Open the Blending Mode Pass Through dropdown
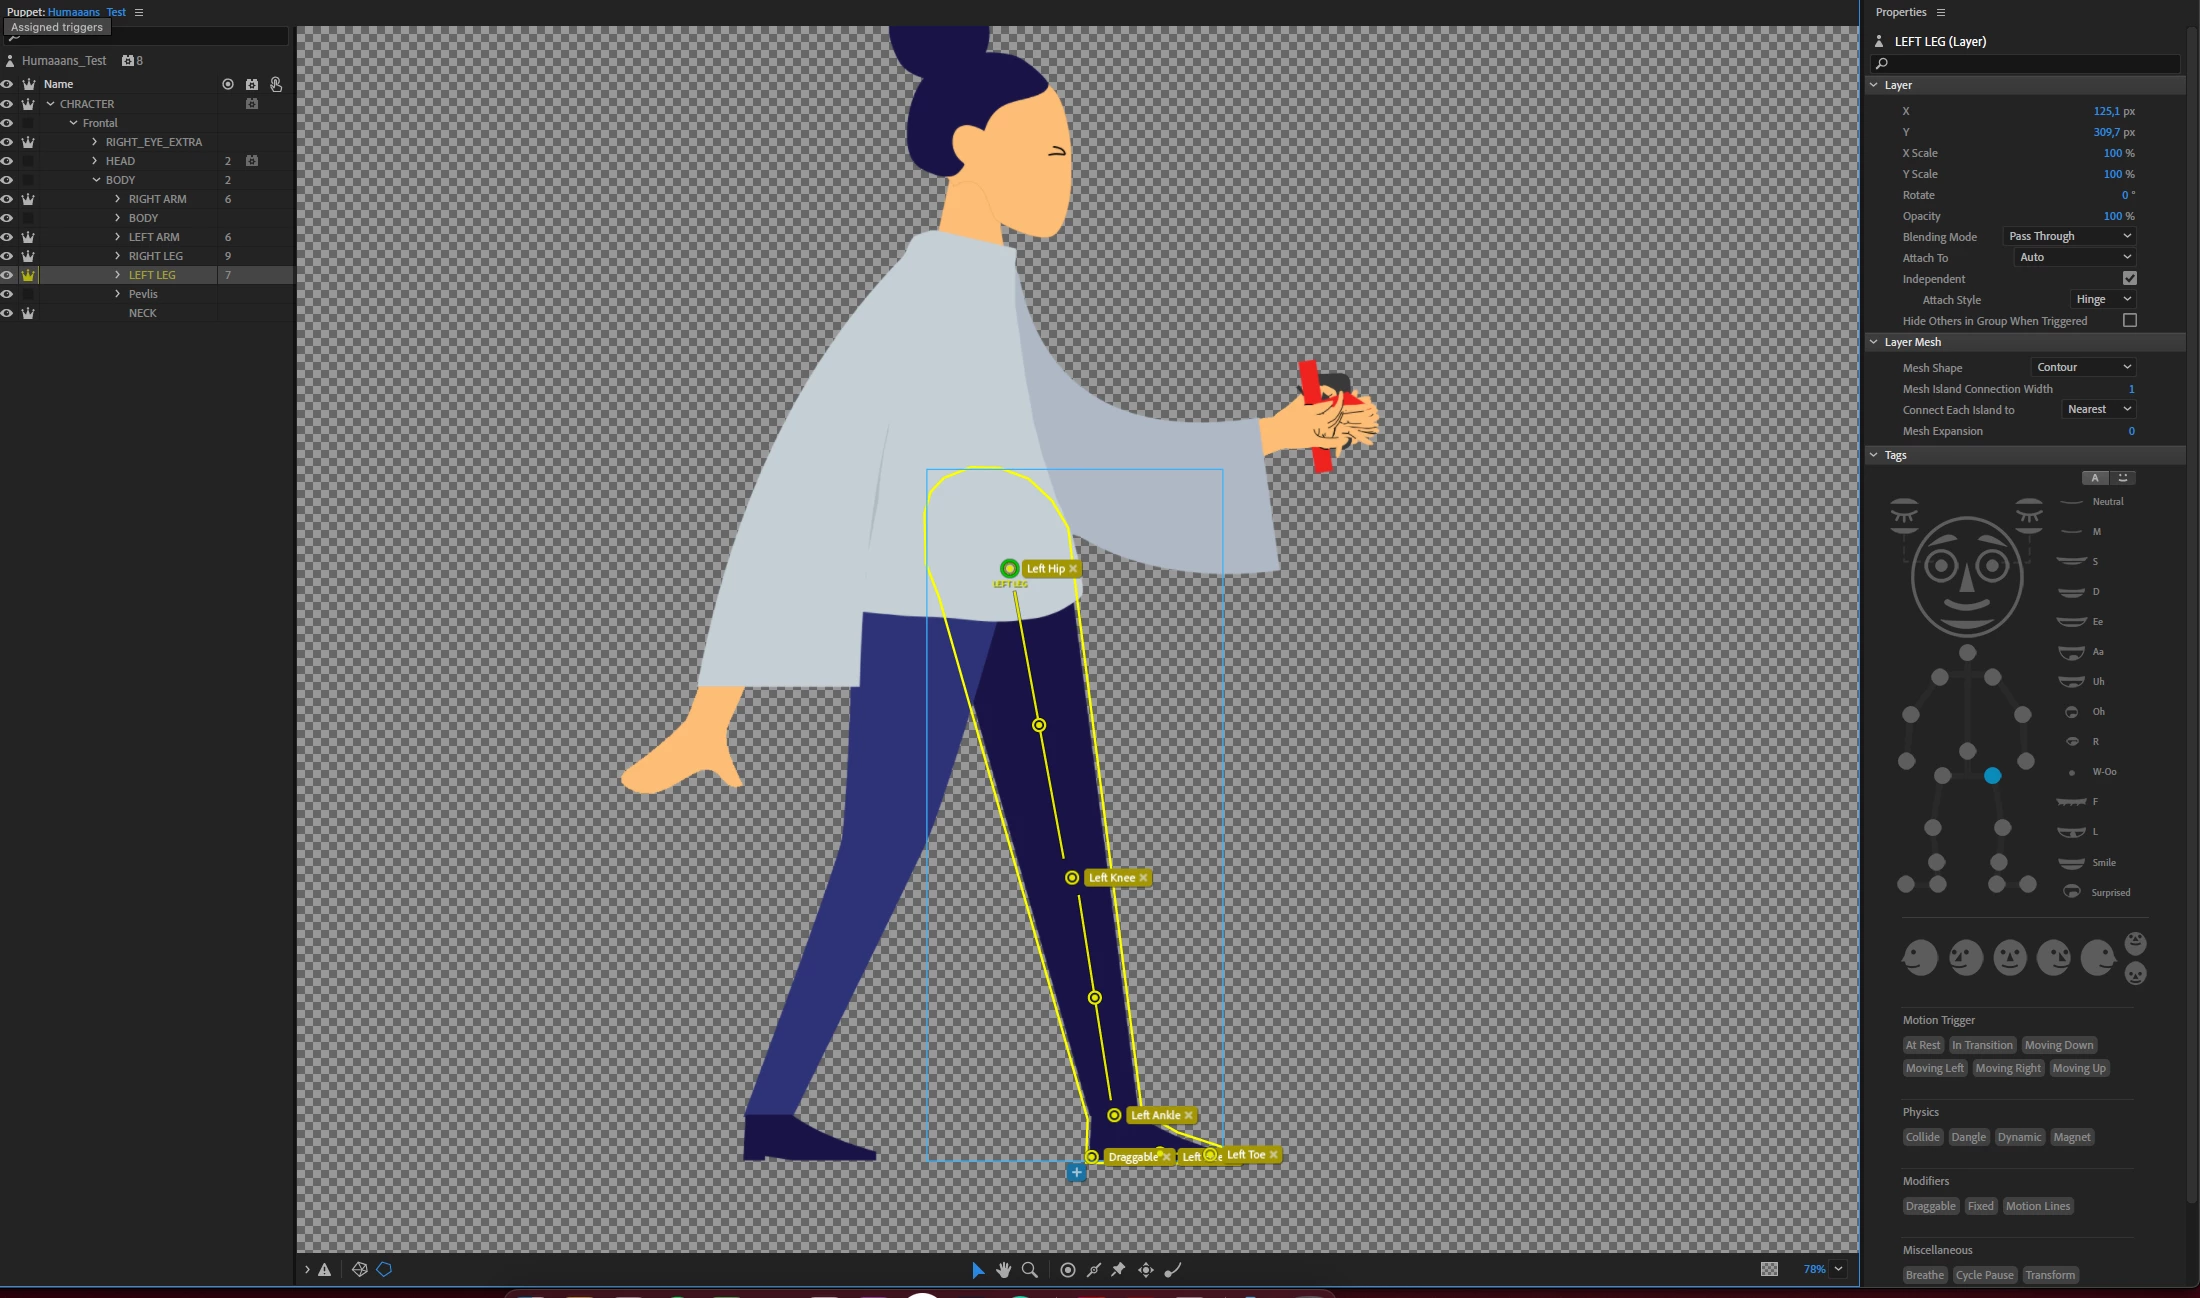Viewport: 2200px width, 1298px height. pos(2069,237)
